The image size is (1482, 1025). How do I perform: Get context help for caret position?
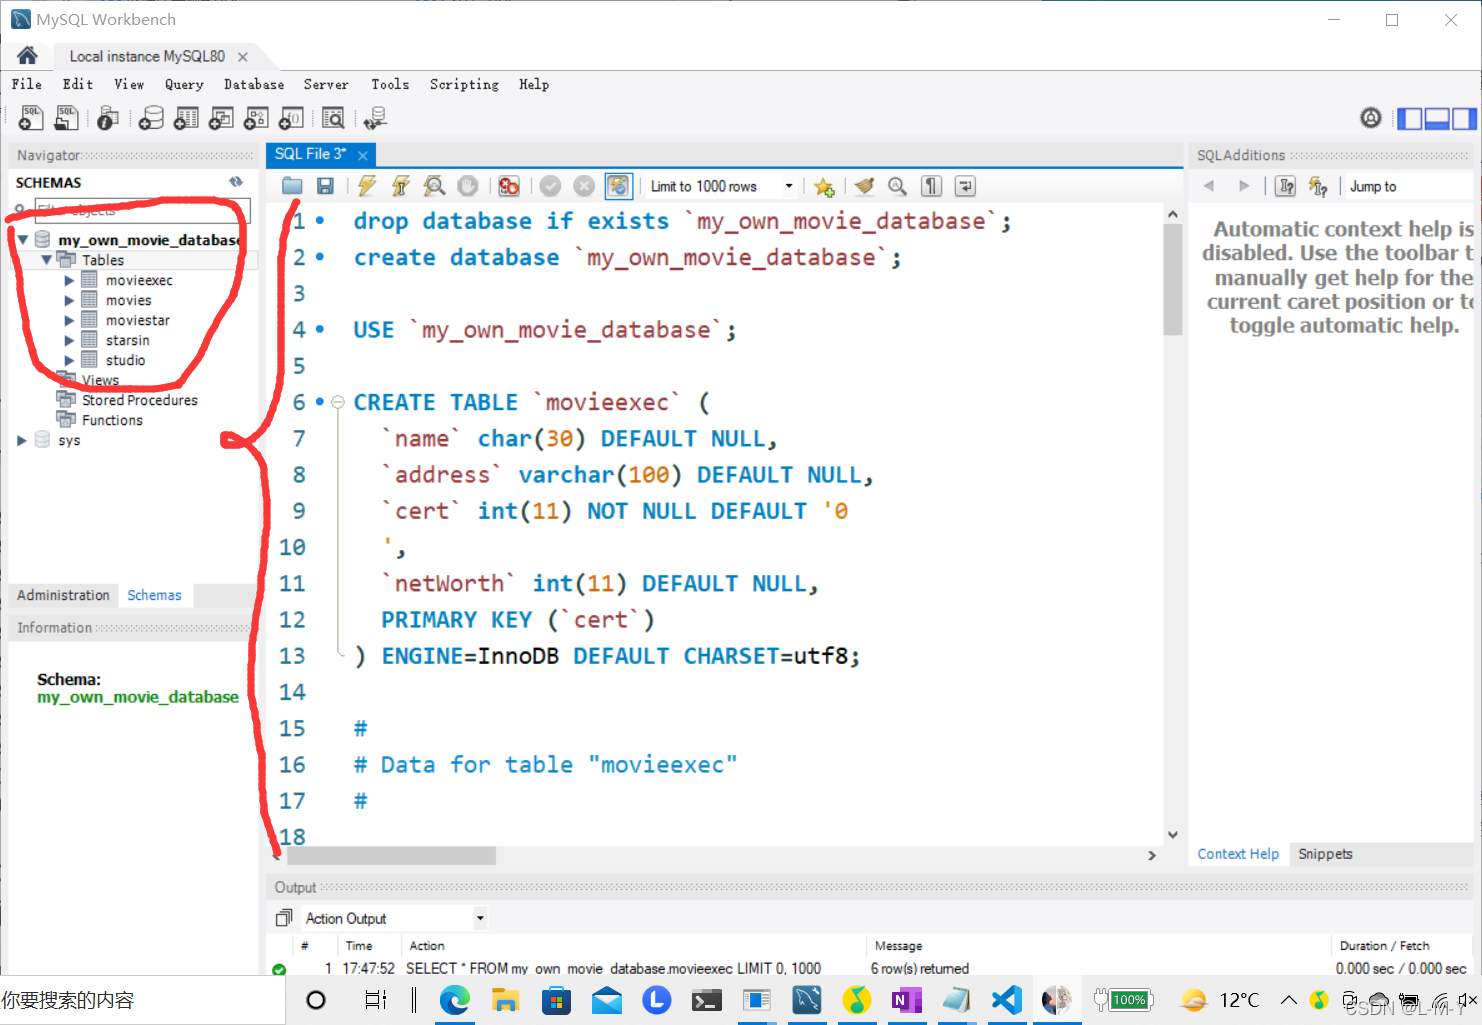click(1286, 186)
